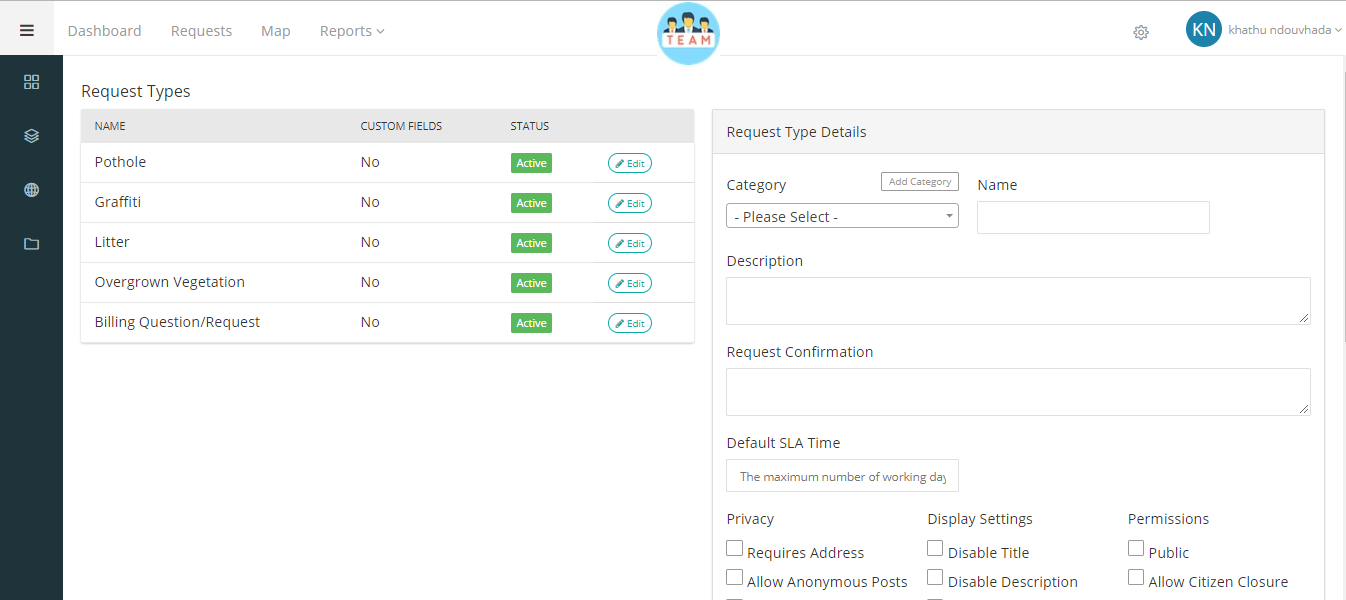Screen dimensions: 1346x600
Task: Open the layers stack sidebar icon
Action: 31,136
